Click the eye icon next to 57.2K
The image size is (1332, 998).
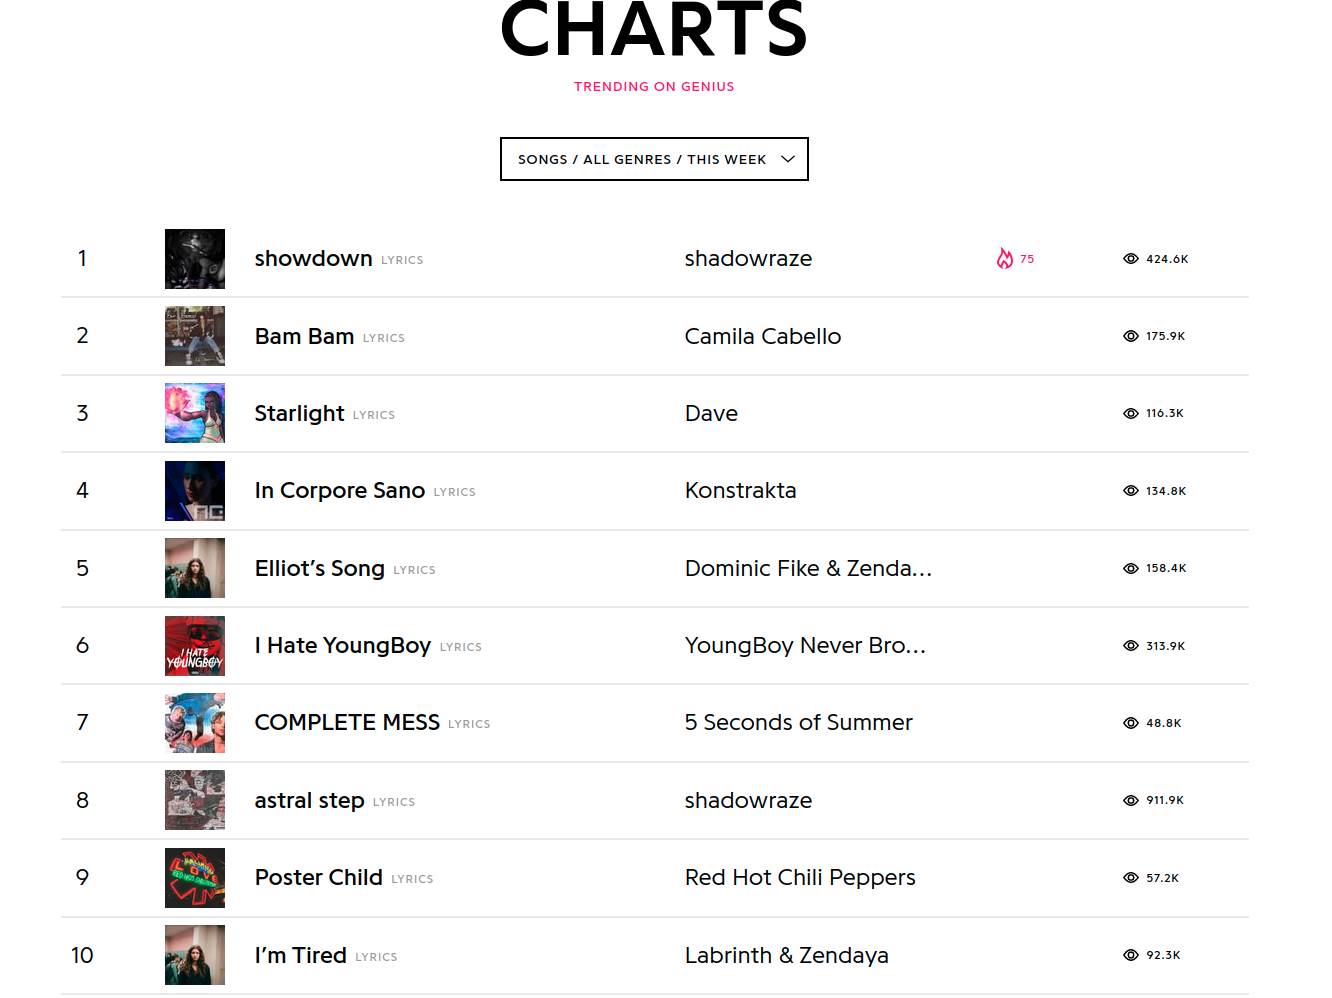point(1131,878)
